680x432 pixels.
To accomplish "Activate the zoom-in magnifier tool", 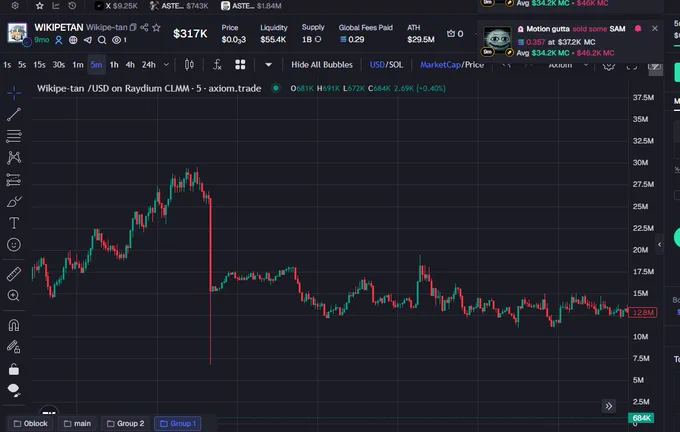I will pyautogui.click(x=14, y=296).
